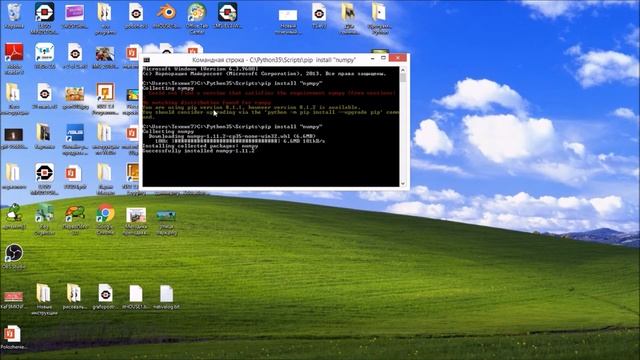Open the KaFSMNOiF red banner icon
The height and width of the screenshot is (360, 640).
pyautogui.click(x=13, y=297)
